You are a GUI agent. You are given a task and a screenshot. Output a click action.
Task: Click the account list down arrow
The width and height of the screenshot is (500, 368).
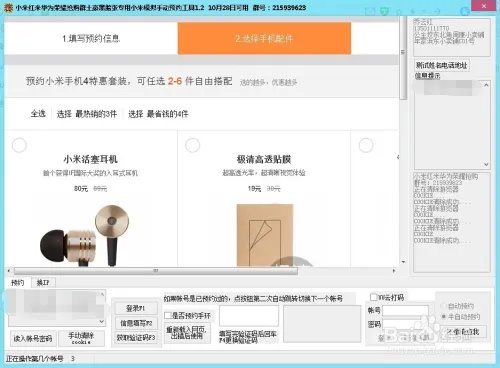[102, 322]
